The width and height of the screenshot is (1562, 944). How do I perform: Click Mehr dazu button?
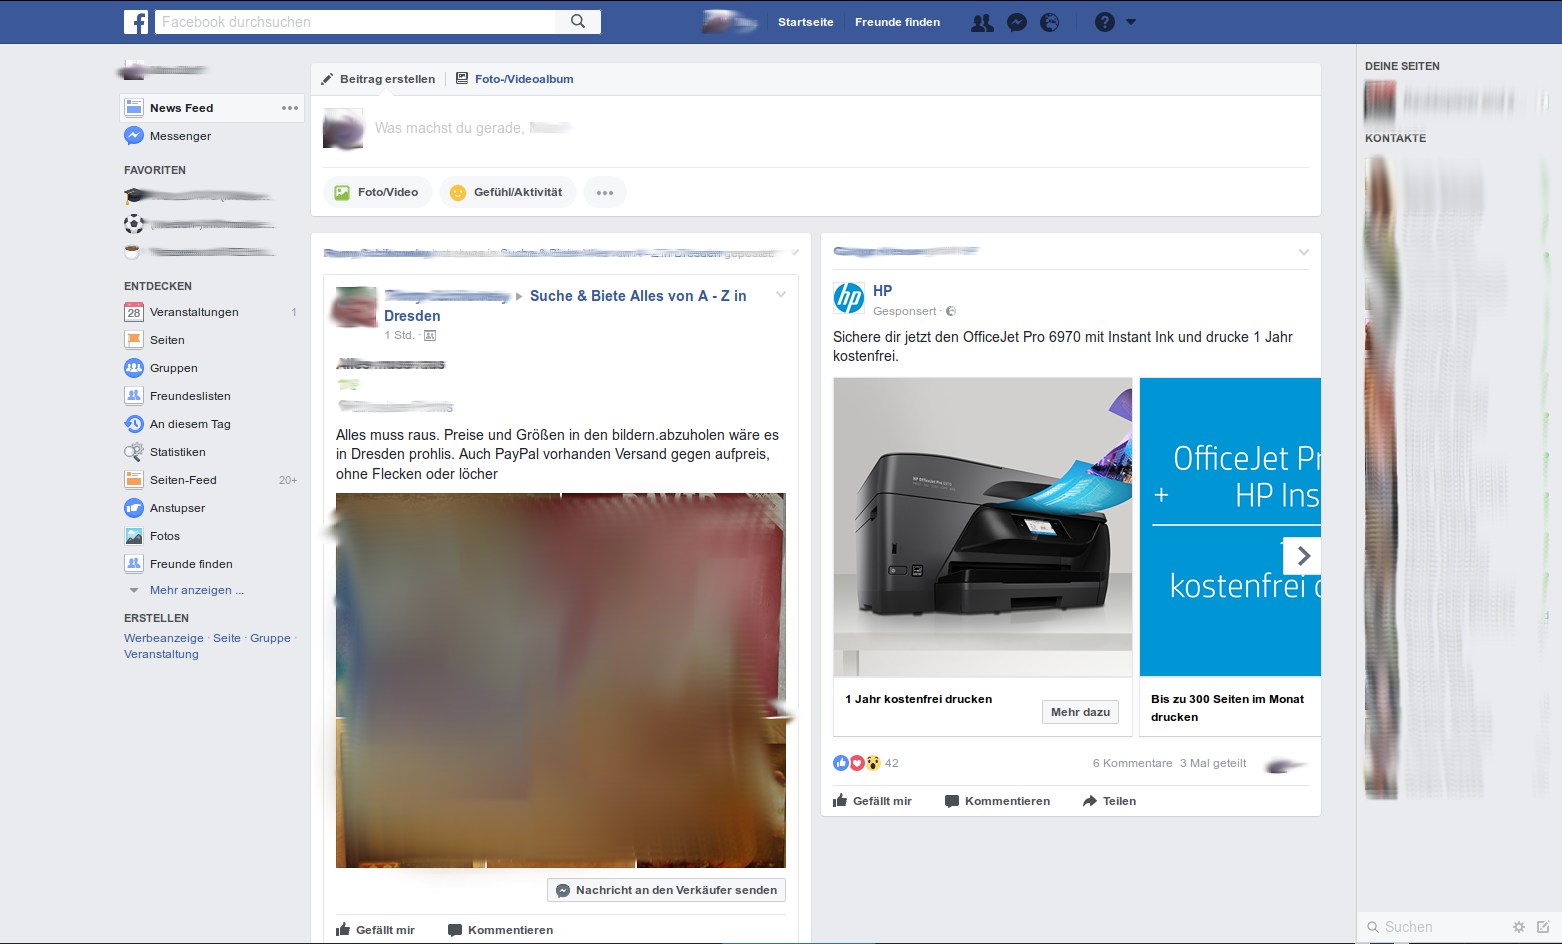point(1081,712)
